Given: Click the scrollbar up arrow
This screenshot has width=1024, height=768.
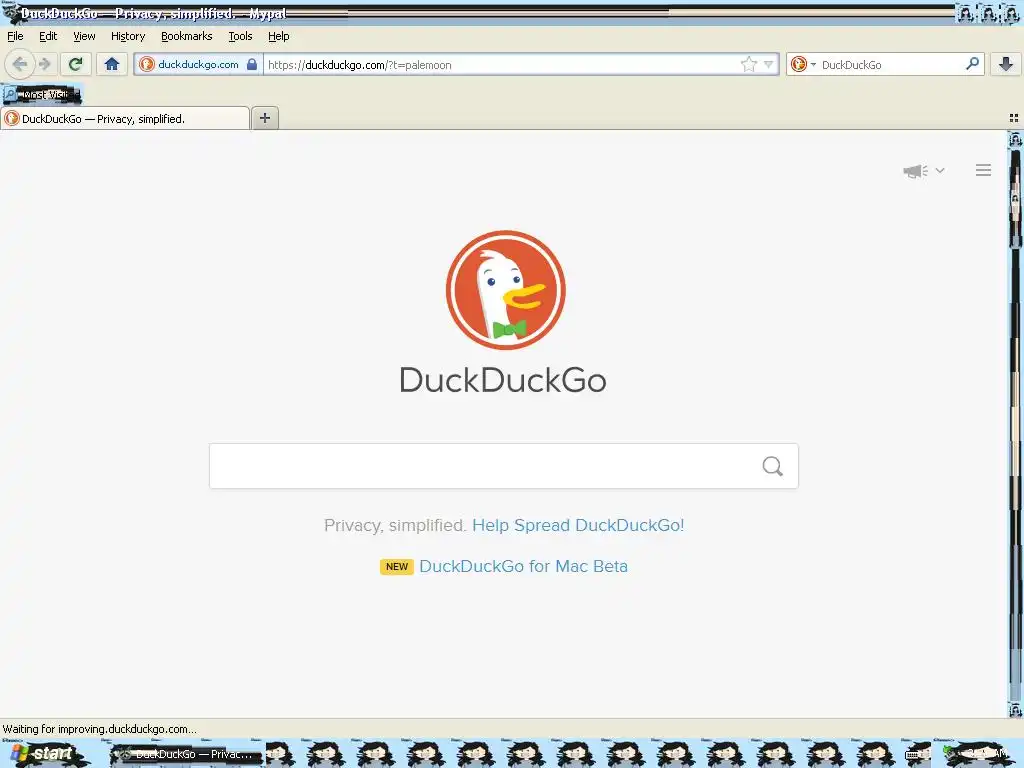Looking at the screenshot, I should click(1015, 139).
